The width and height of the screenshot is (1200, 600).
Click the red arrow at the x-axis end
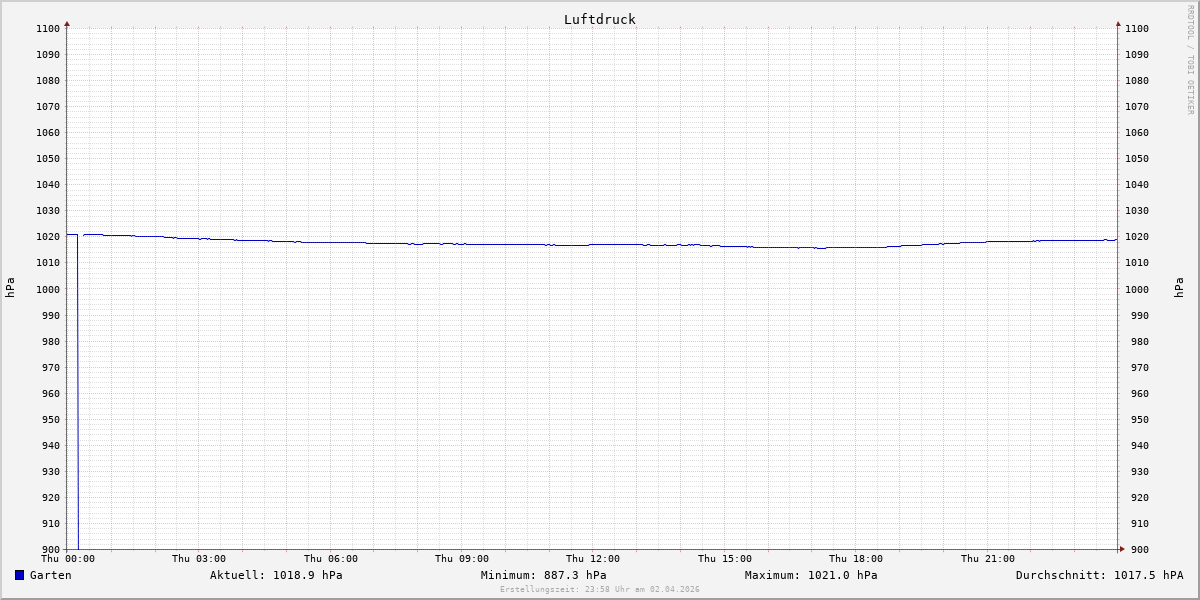click(x=1121, y=548)
